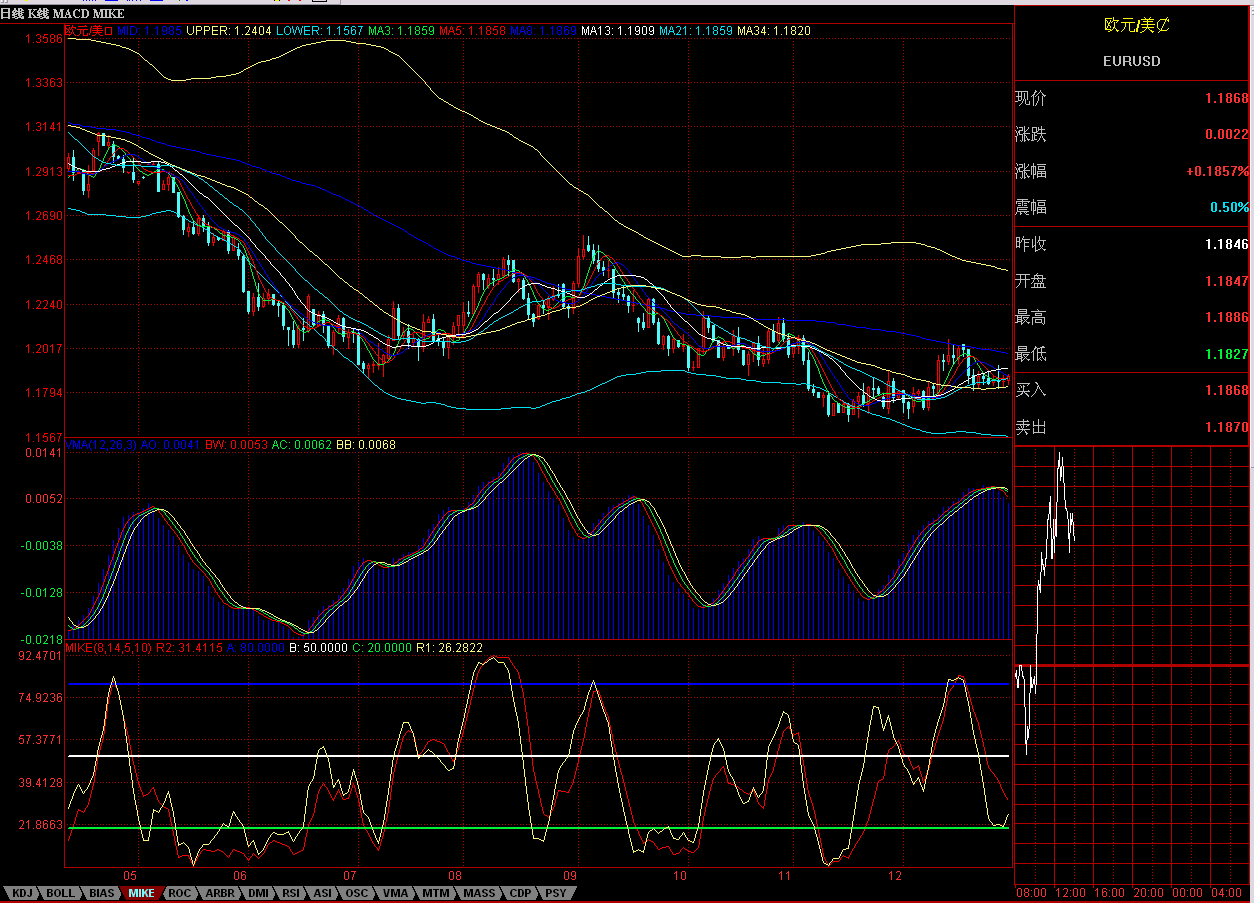Open the ROC indicator tab

(x=180, y=893)
